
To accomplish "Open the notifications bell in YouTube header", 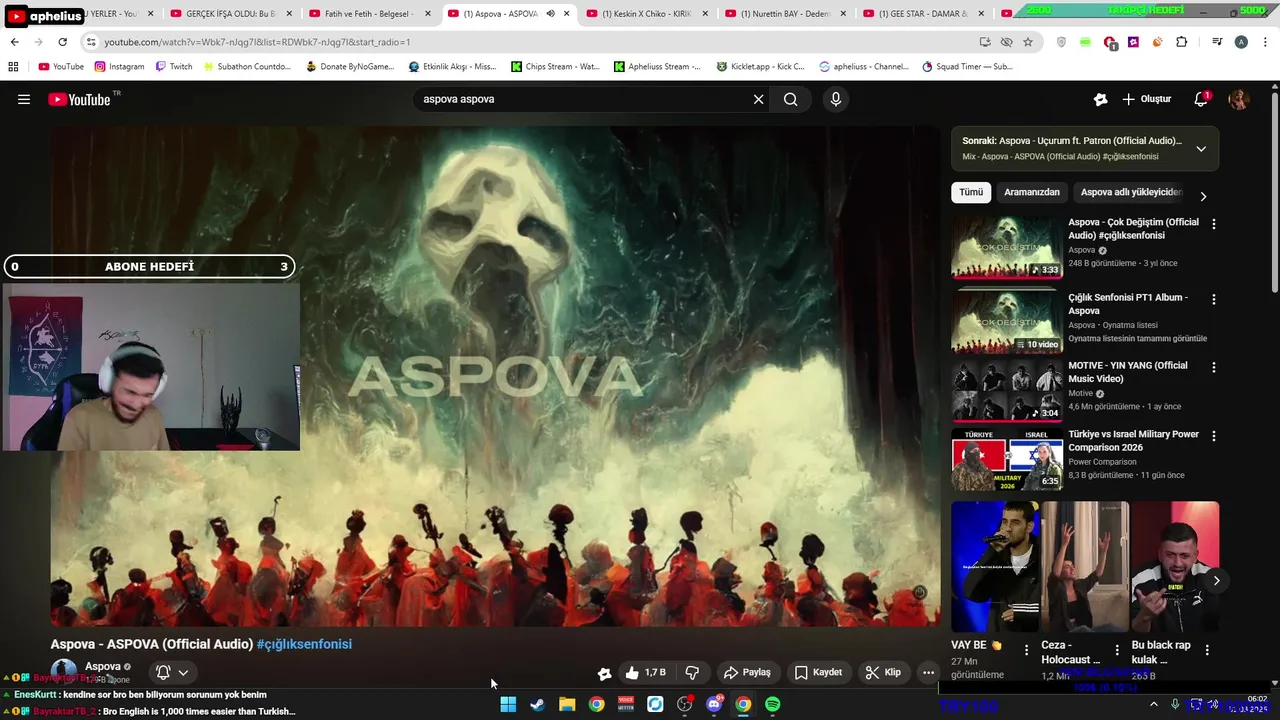I will [x=1201, y=99].
